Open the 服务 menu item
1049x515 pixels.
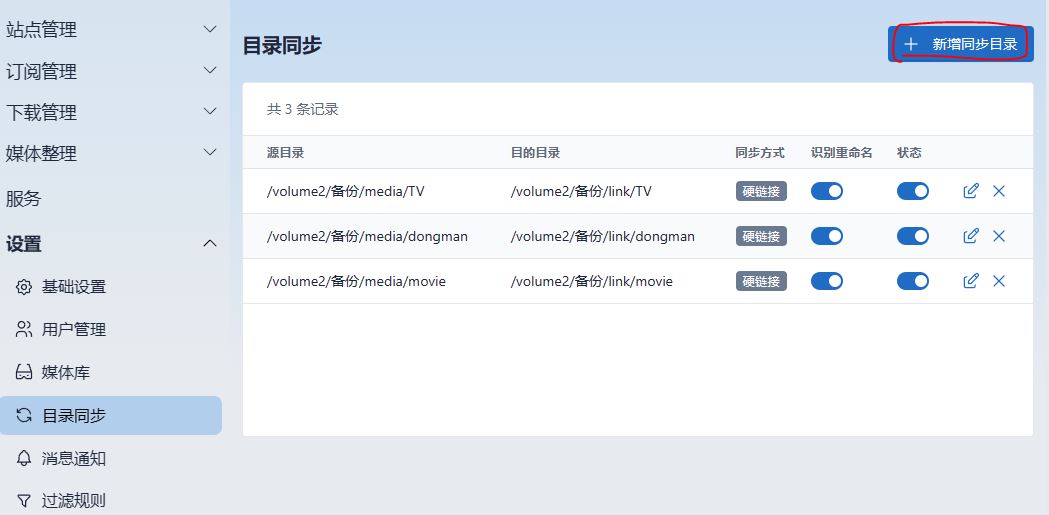click(x=24, y=199)
